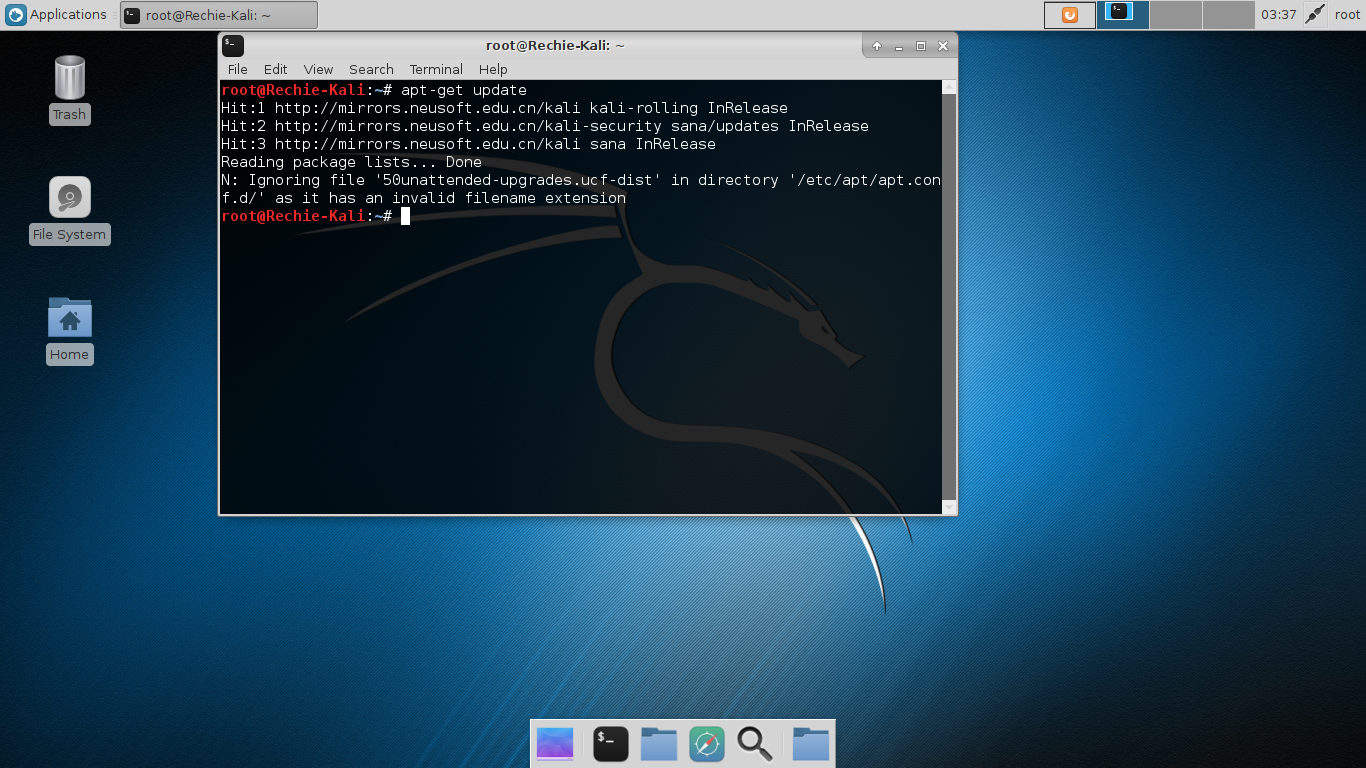Click the last terminal prompt with cursor
This screenshot has width=1366, height=768.
click(x=315, y=216)
